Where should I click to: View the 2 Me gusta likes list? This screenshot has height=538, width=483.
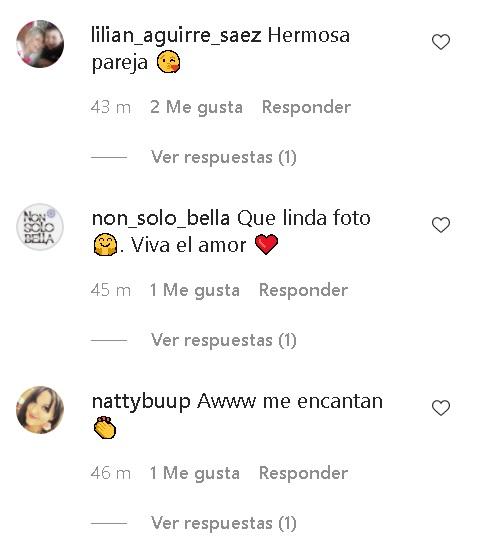click(x=196, y=107)
